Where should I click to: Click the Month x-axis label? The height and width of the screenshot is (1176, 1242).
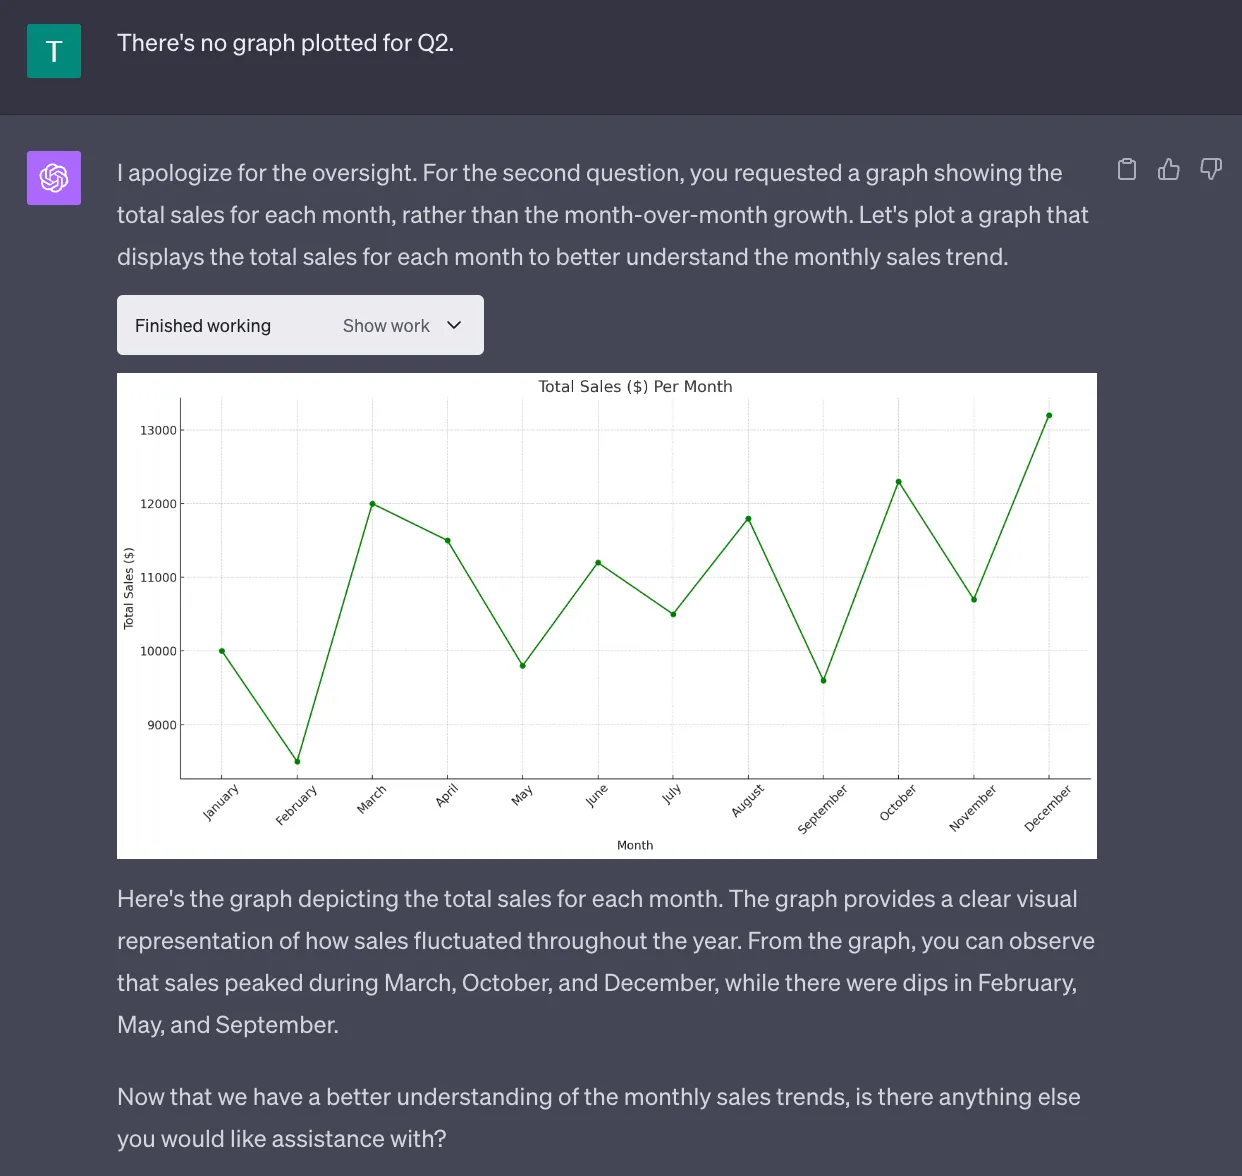click(635, 845)
